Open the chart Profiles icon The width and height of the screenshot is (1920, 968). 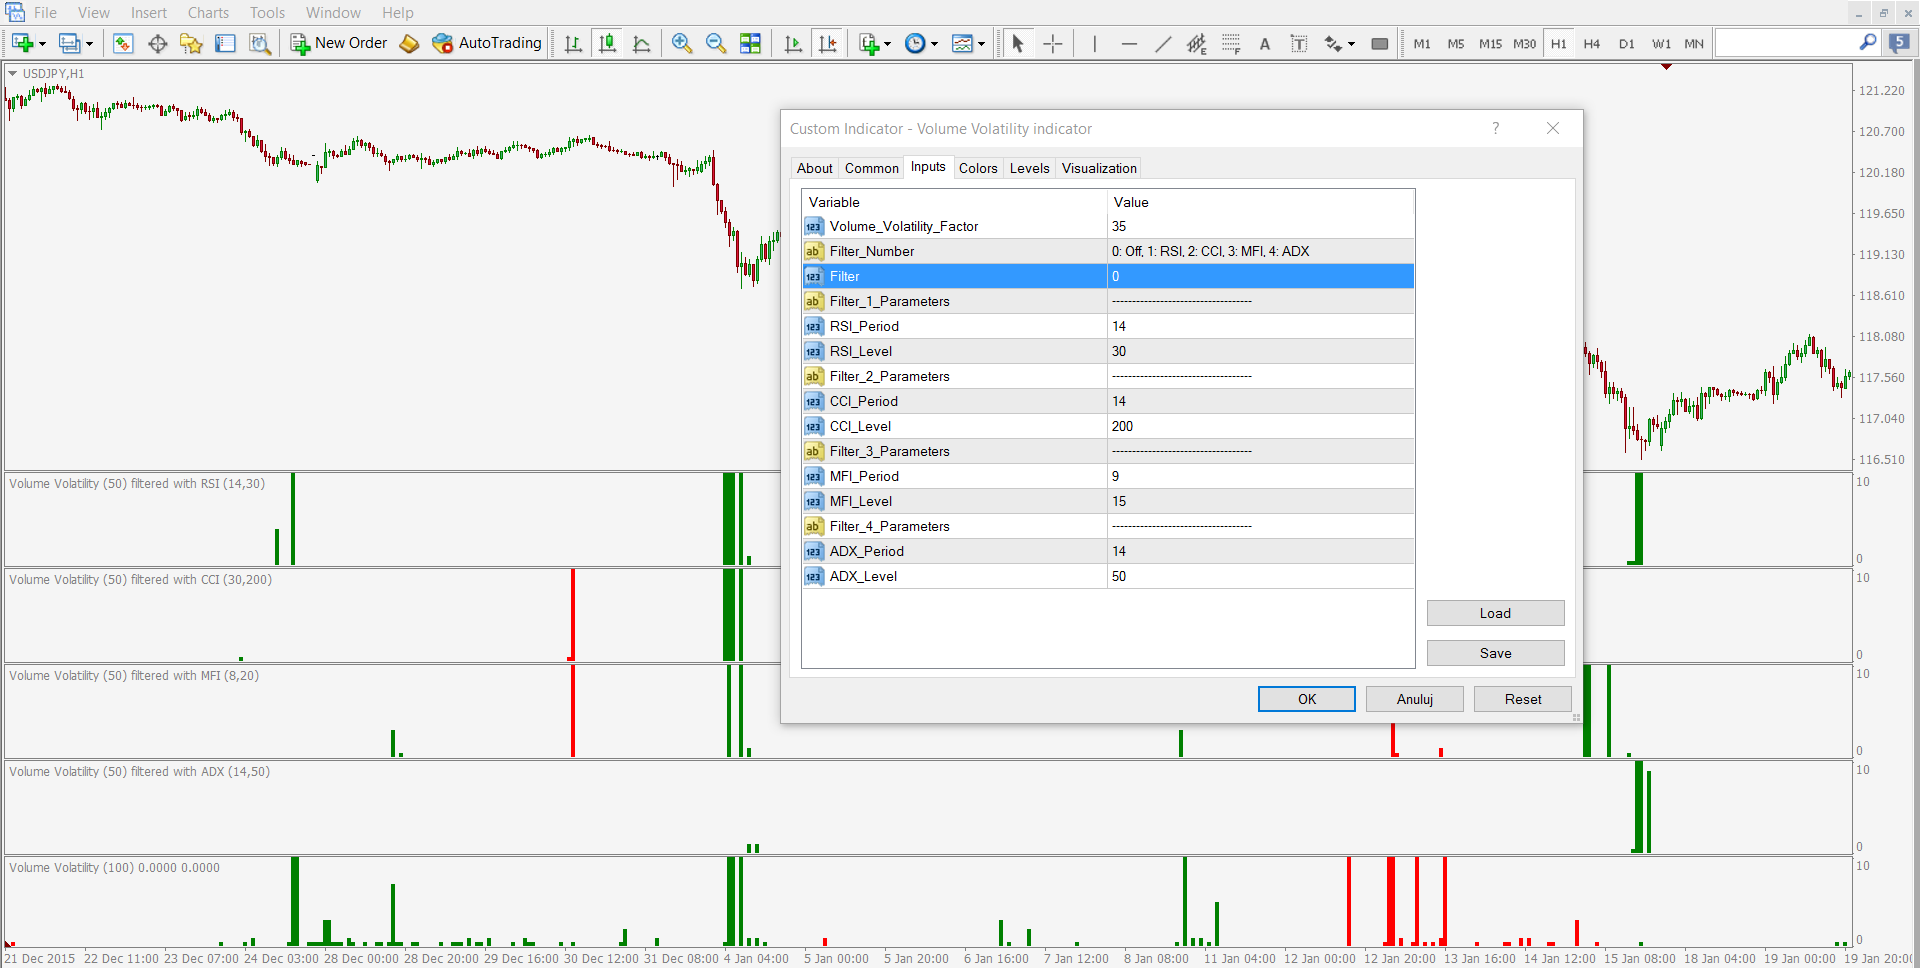pyautogui.click(x=69, y=43)
